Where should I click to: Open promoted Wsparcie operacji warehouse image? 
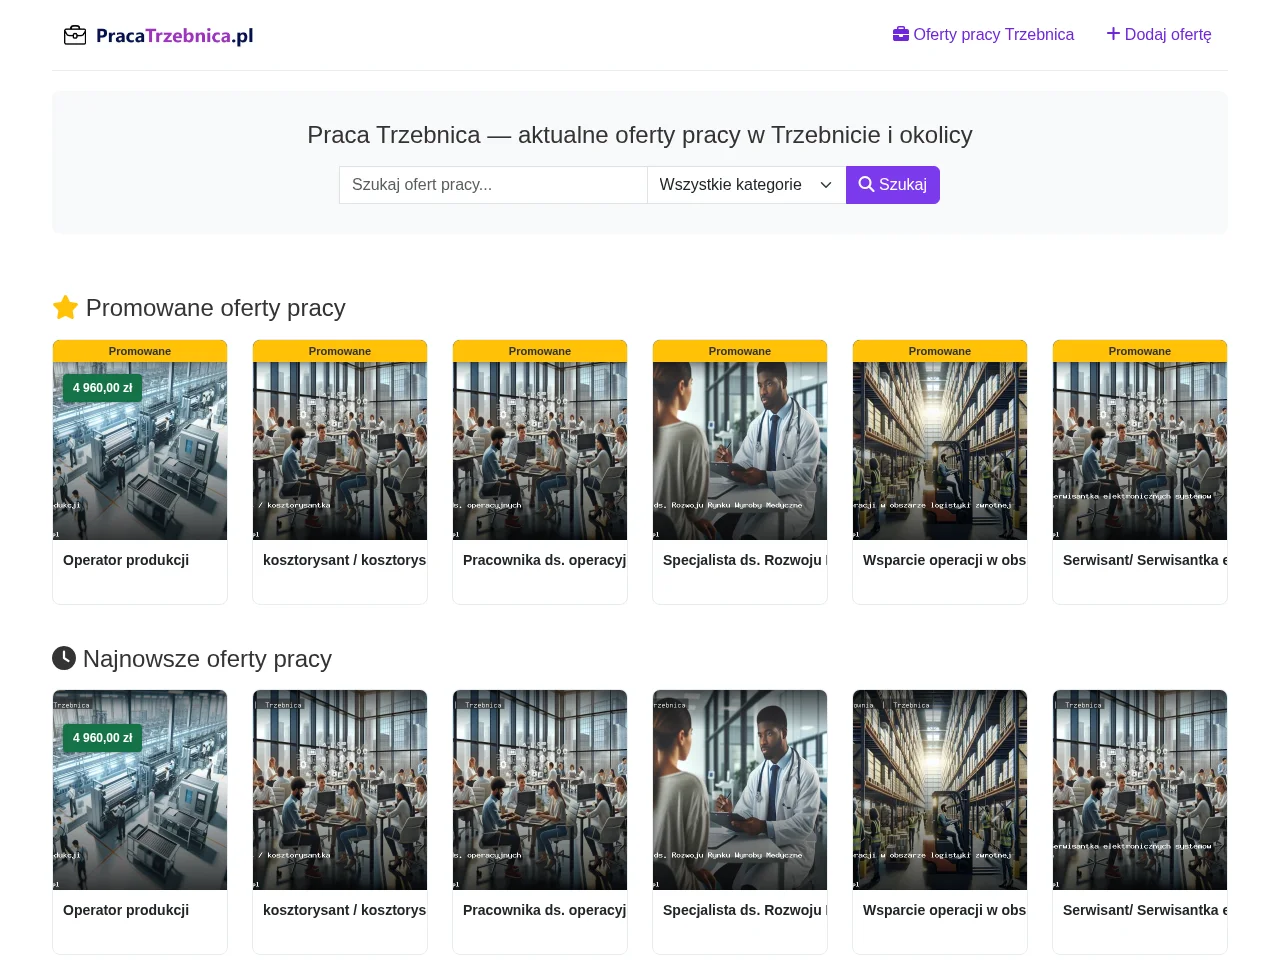pos(940,451)
